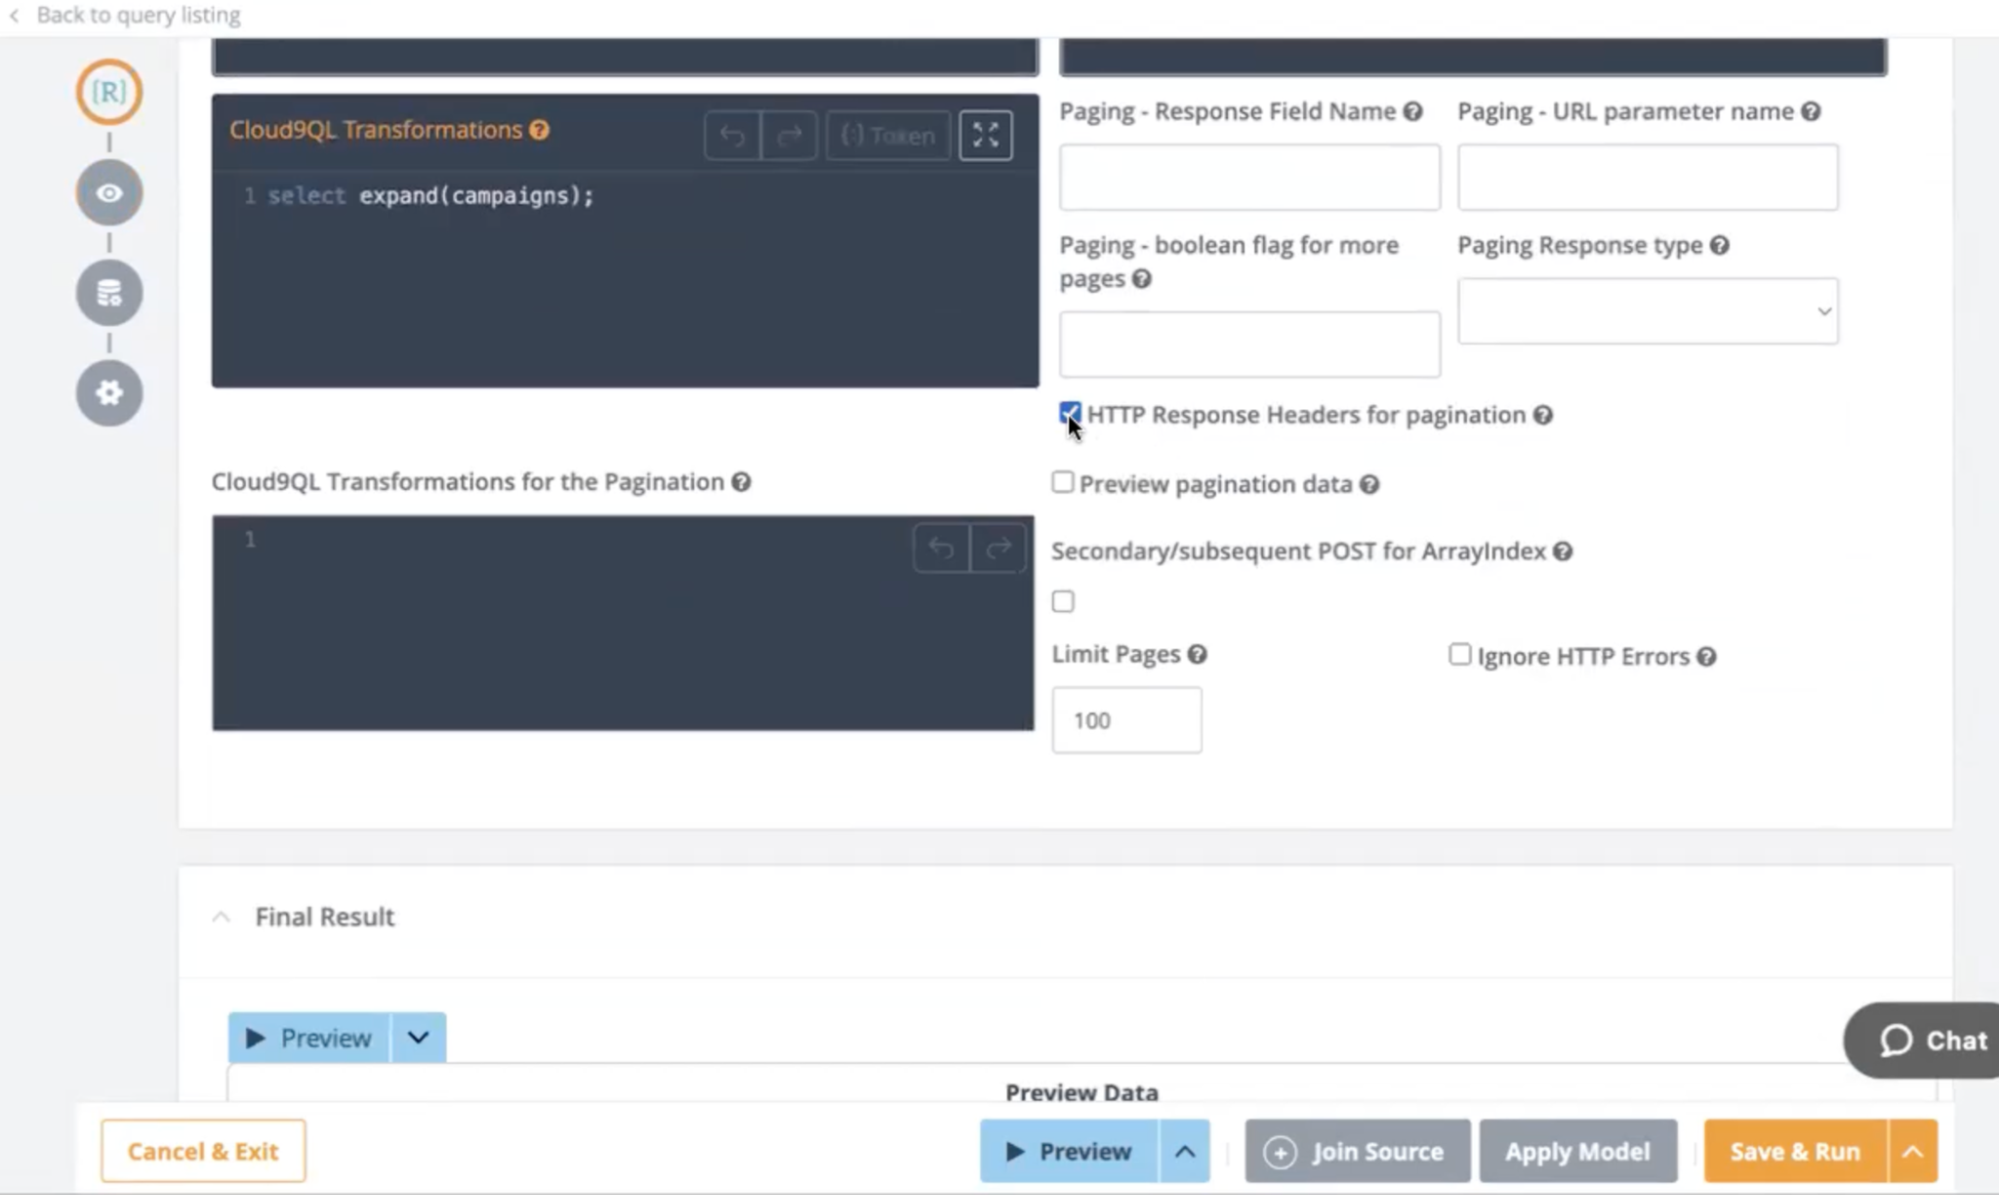Click the REST source step icon in sidebar
1999x1195 pixels.
(x=109, y=92)
